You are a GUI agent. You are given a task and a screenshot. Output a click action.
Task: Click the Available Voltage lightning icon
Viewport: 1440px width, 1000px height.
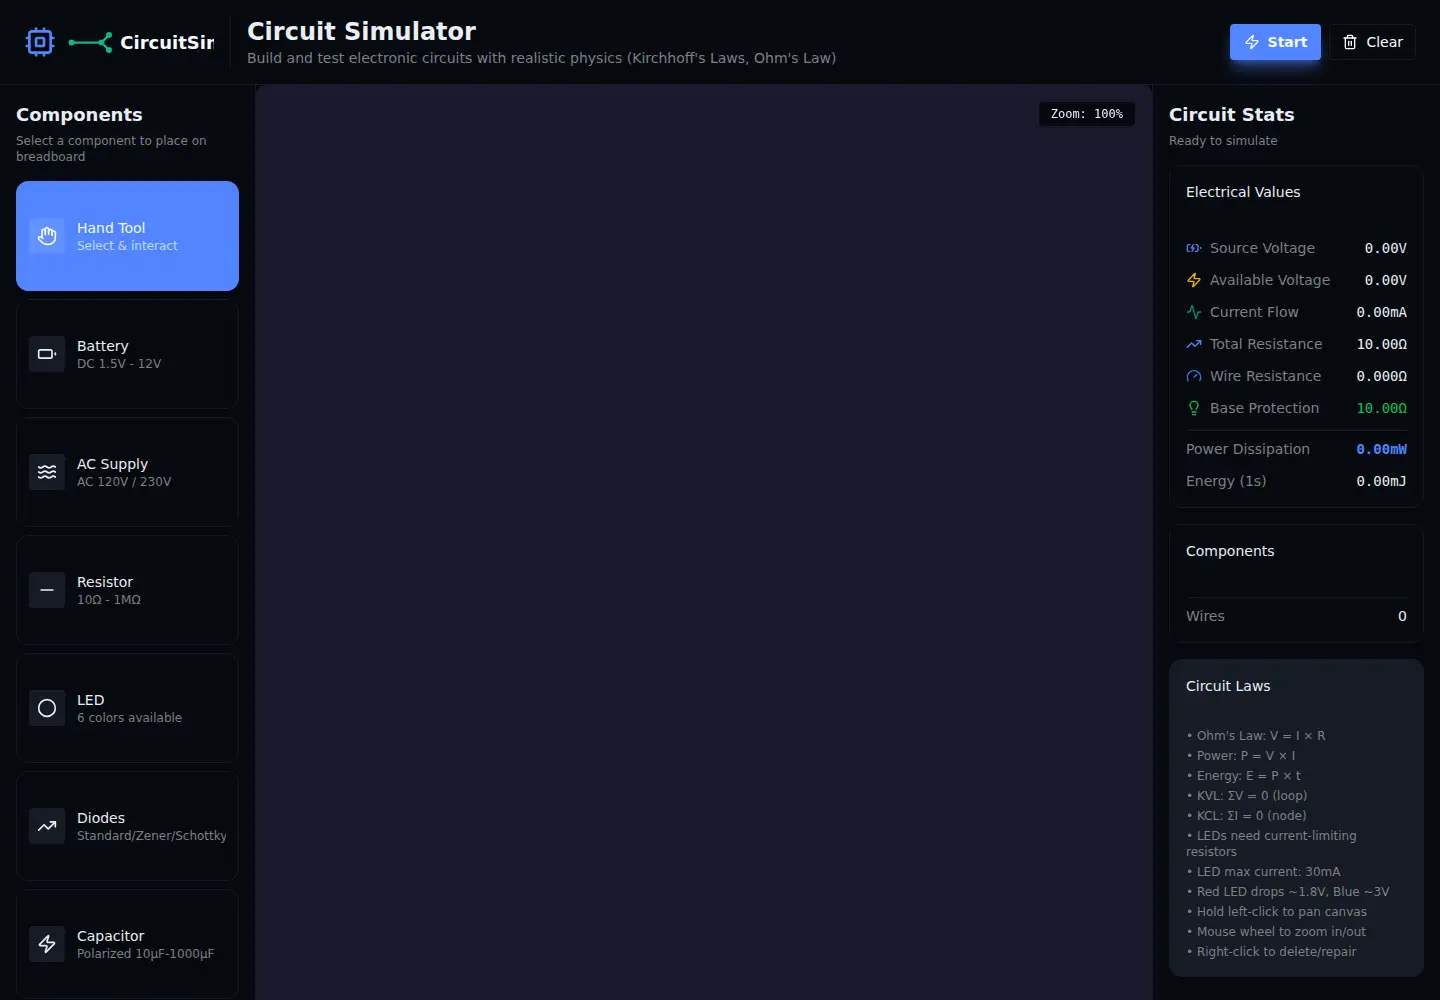click(x=1194, y=280)
